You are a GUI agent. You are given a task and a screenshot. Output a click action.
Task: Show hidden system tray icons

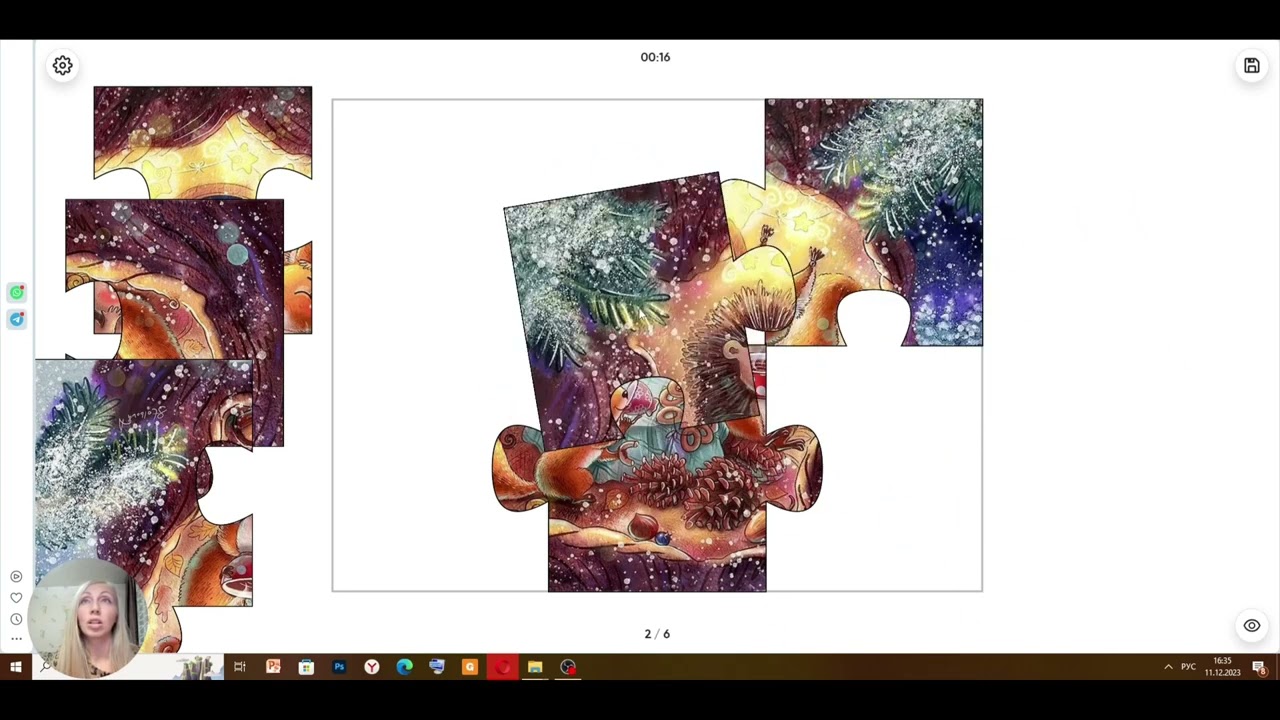(x=1168, y=667)
